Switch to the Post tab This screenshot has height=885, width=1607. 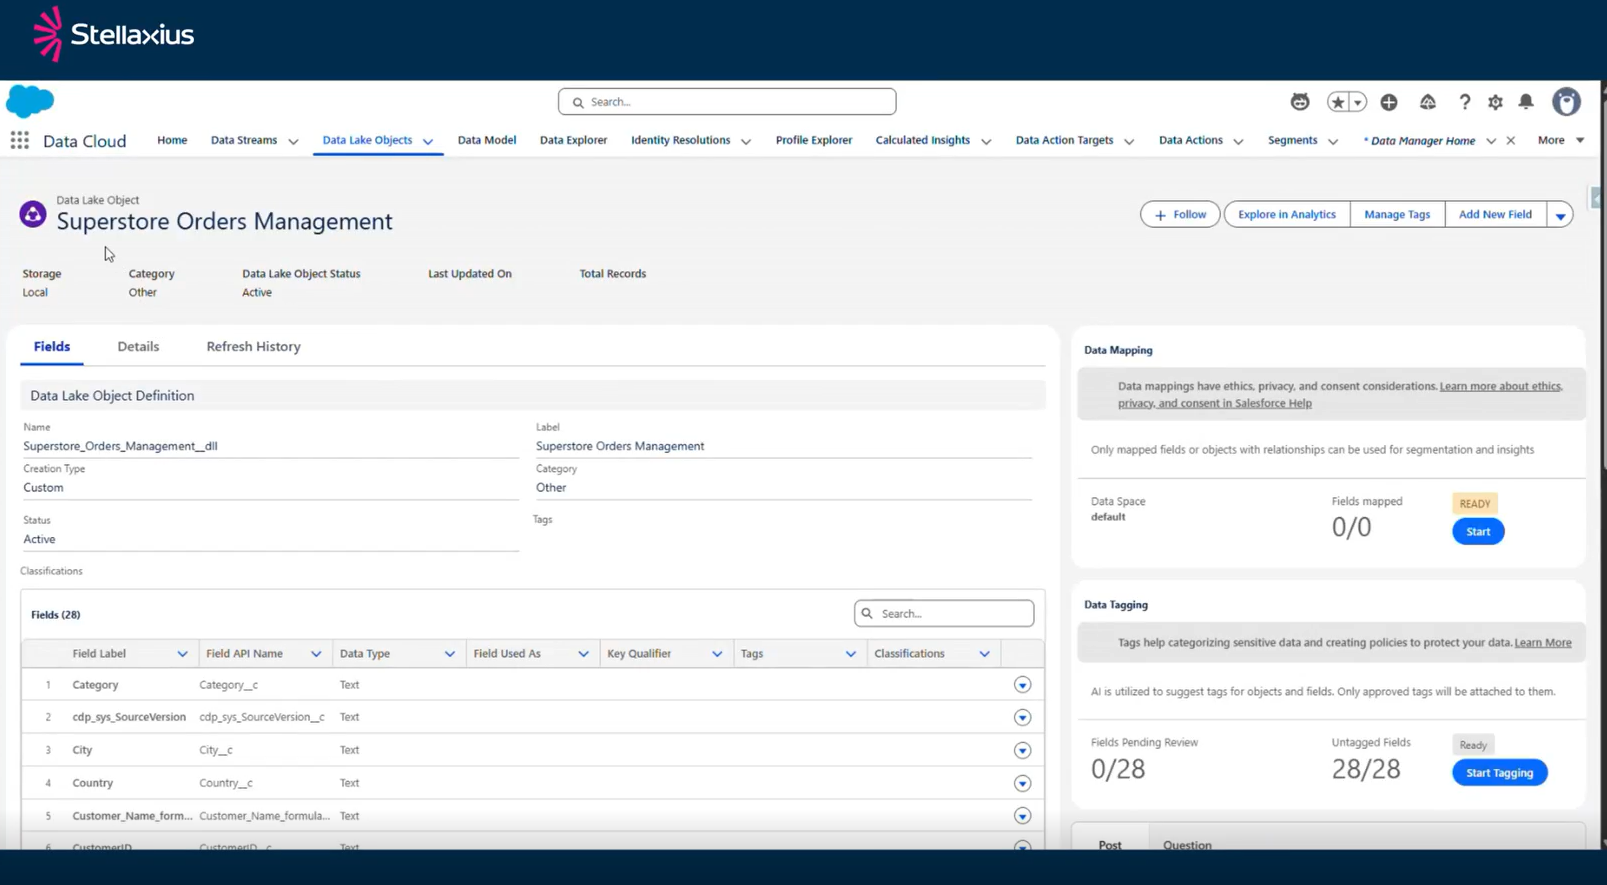pos(1110,843)
